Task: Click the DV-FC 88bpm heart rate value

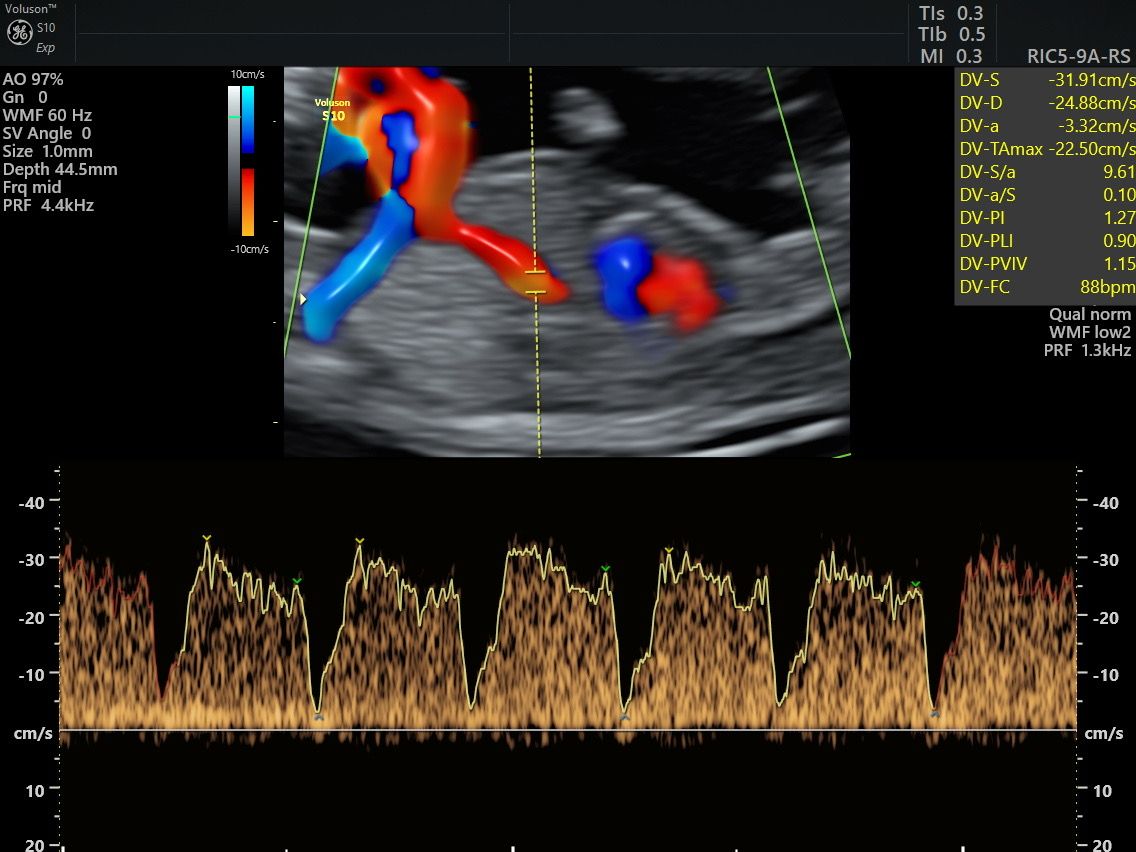Action: click(1112, 287)
